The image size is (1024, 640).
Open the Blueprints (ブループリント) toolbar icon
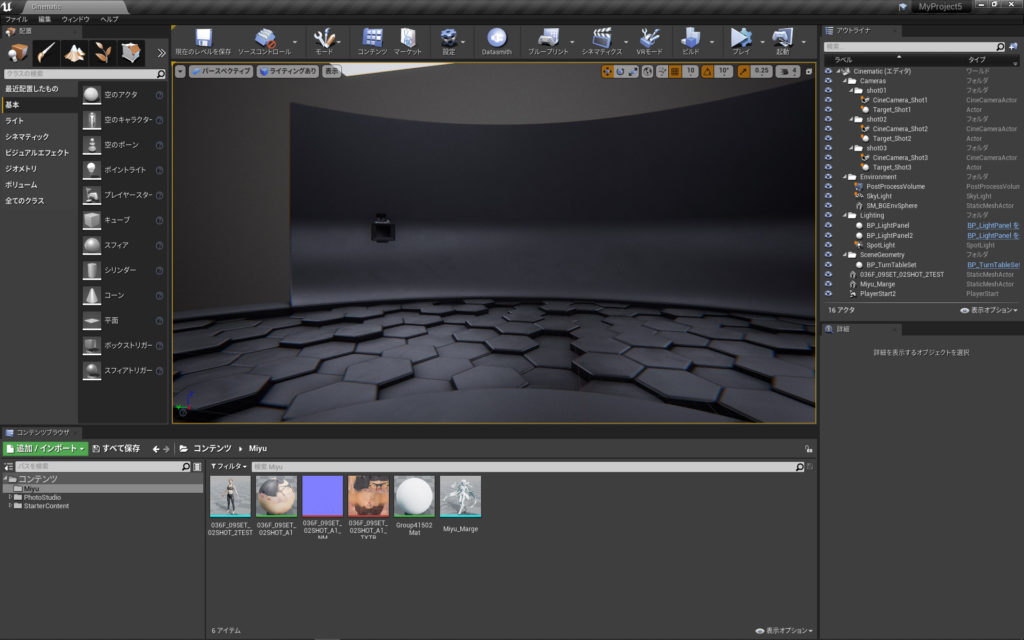547,38
